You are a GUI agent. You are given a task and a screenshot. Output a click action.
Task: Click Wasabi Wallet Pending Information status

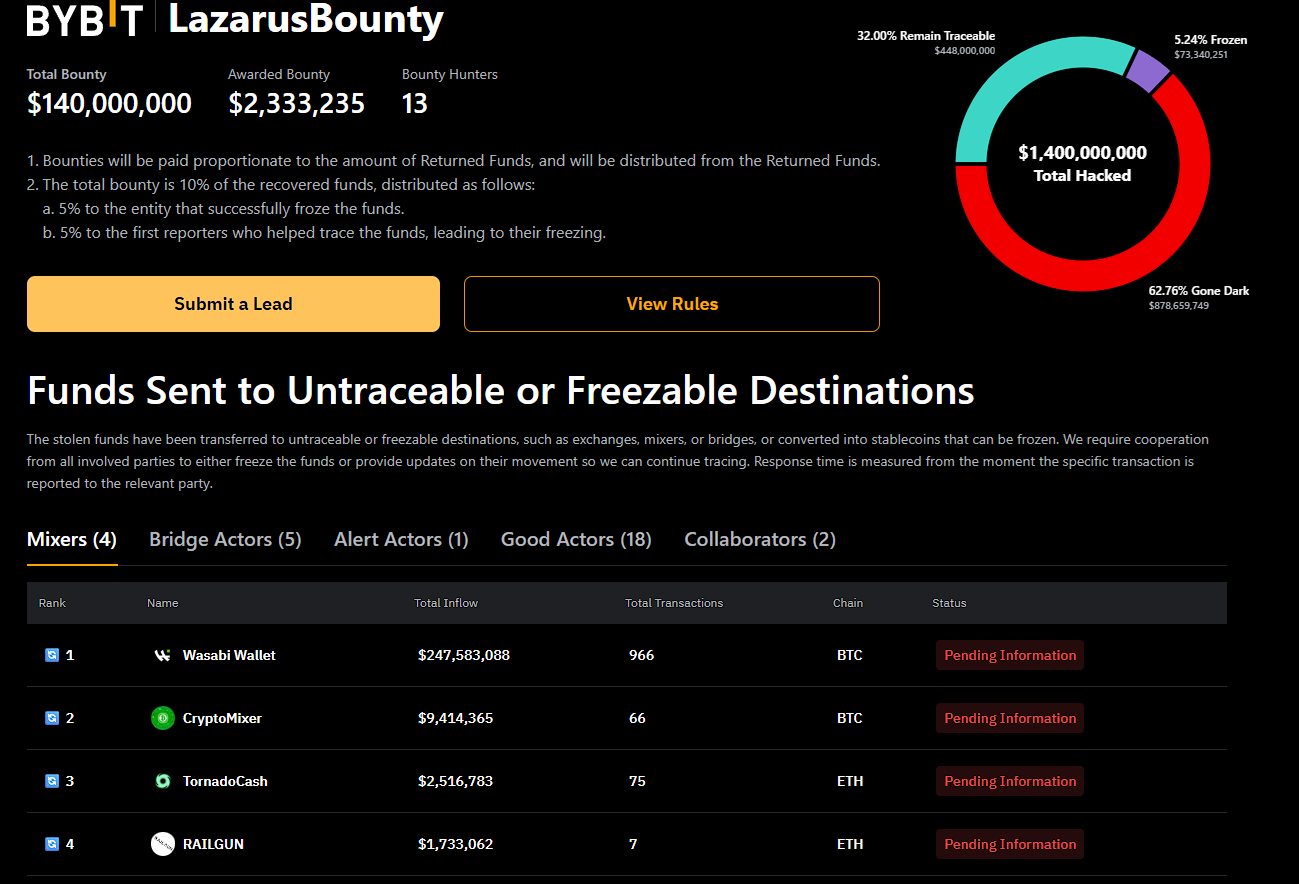tap(1010, 655)
